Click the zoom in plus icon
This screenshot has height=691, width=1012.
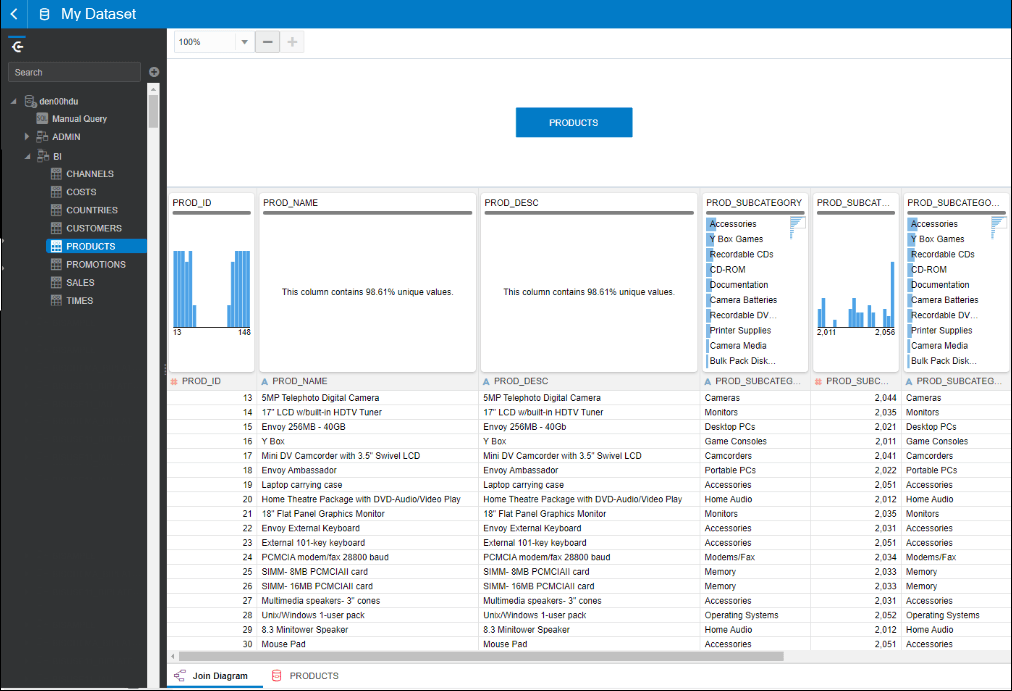tap(290, 43)
